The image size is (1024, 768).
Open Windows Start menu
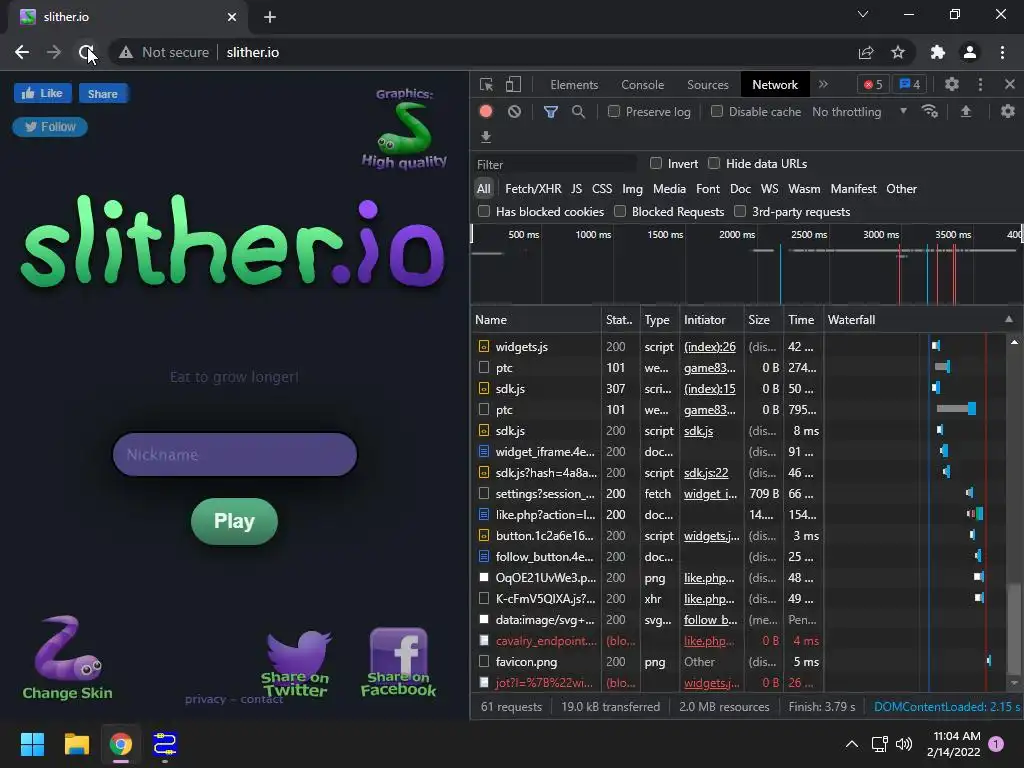click(33, 744)
